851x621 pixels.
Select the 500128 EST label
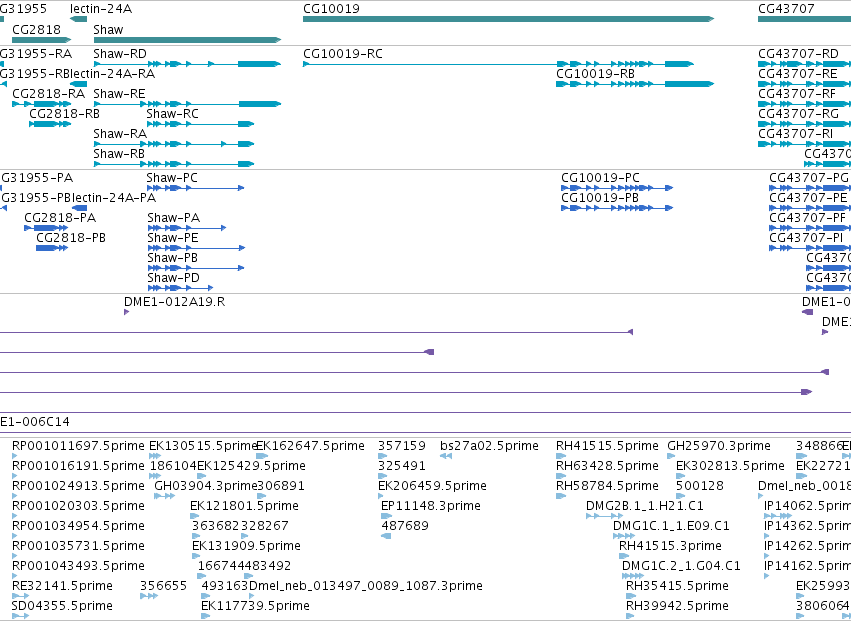[x=700, y=487]
